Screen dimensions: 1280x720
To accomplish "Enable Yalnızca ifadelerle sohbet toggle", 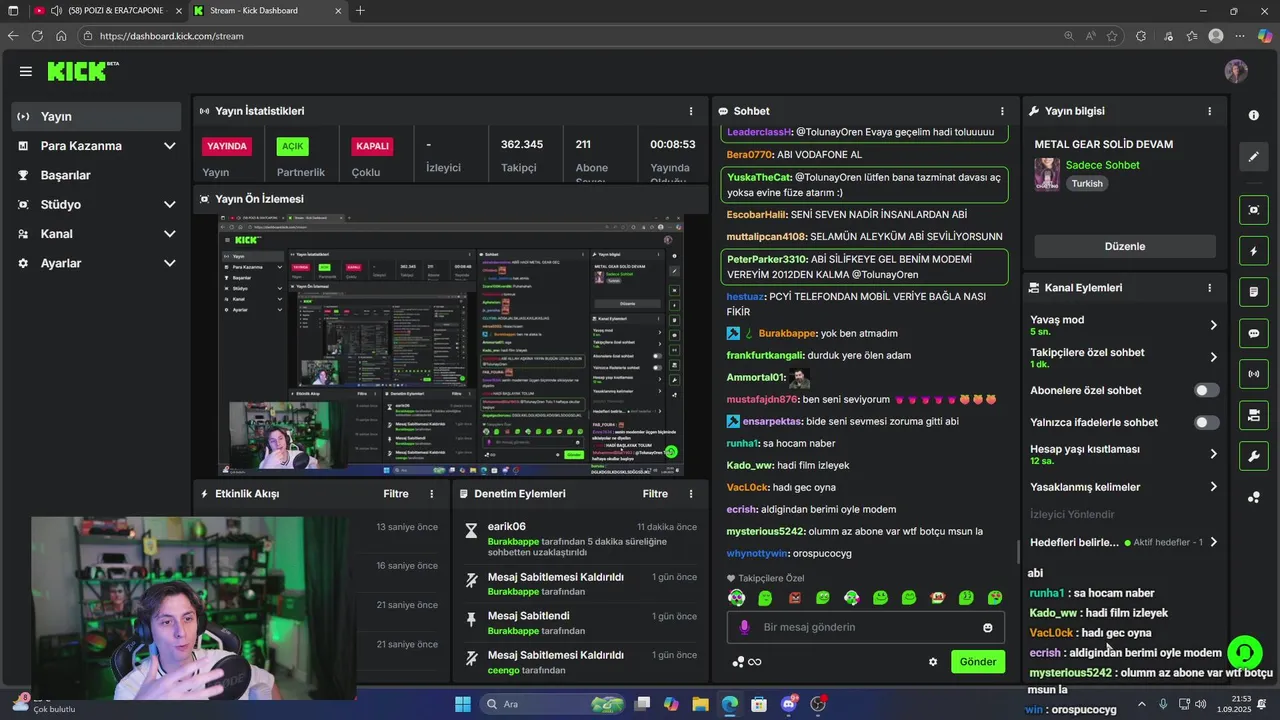I will [x=1207, y=422].
